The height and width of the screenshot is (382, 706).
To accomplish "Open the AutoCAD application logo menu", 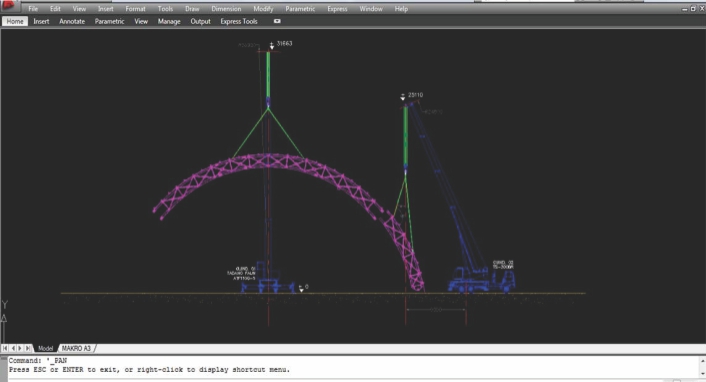I will (x=9, y=5).
